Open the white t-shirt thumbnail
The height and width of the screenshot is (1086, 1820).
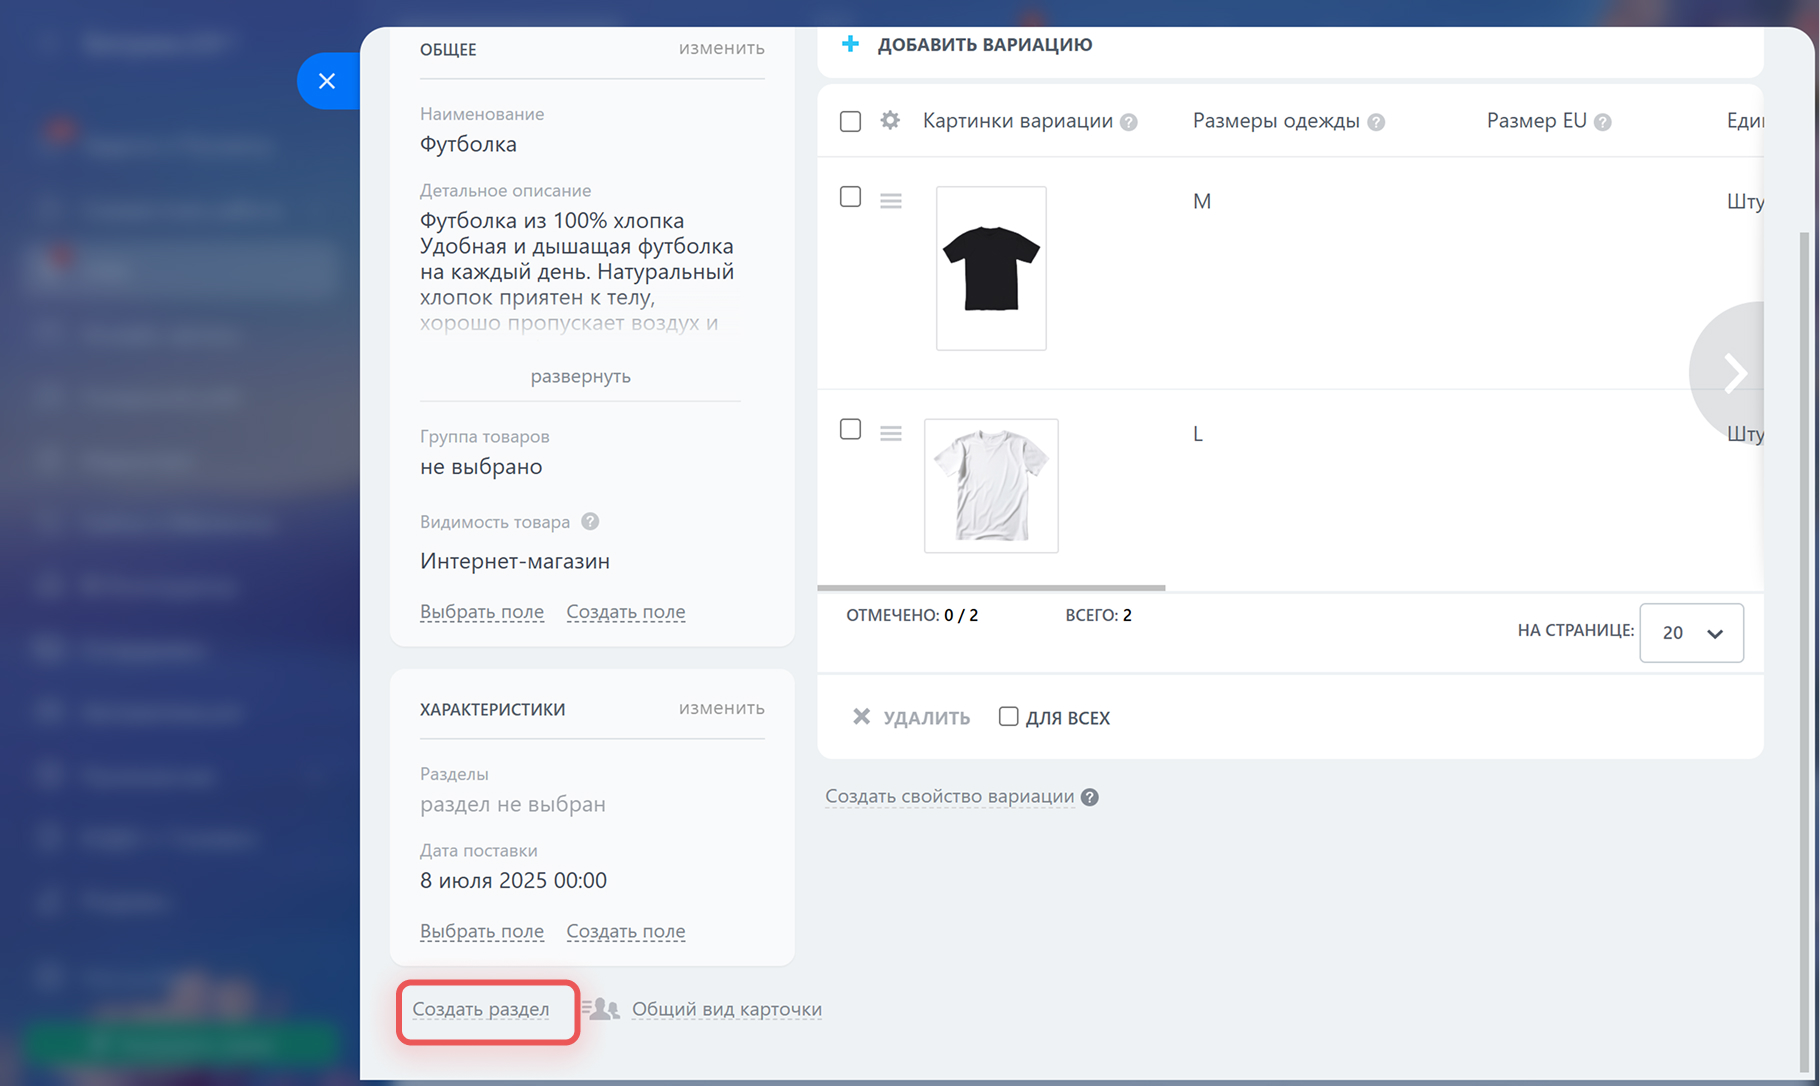991,486
